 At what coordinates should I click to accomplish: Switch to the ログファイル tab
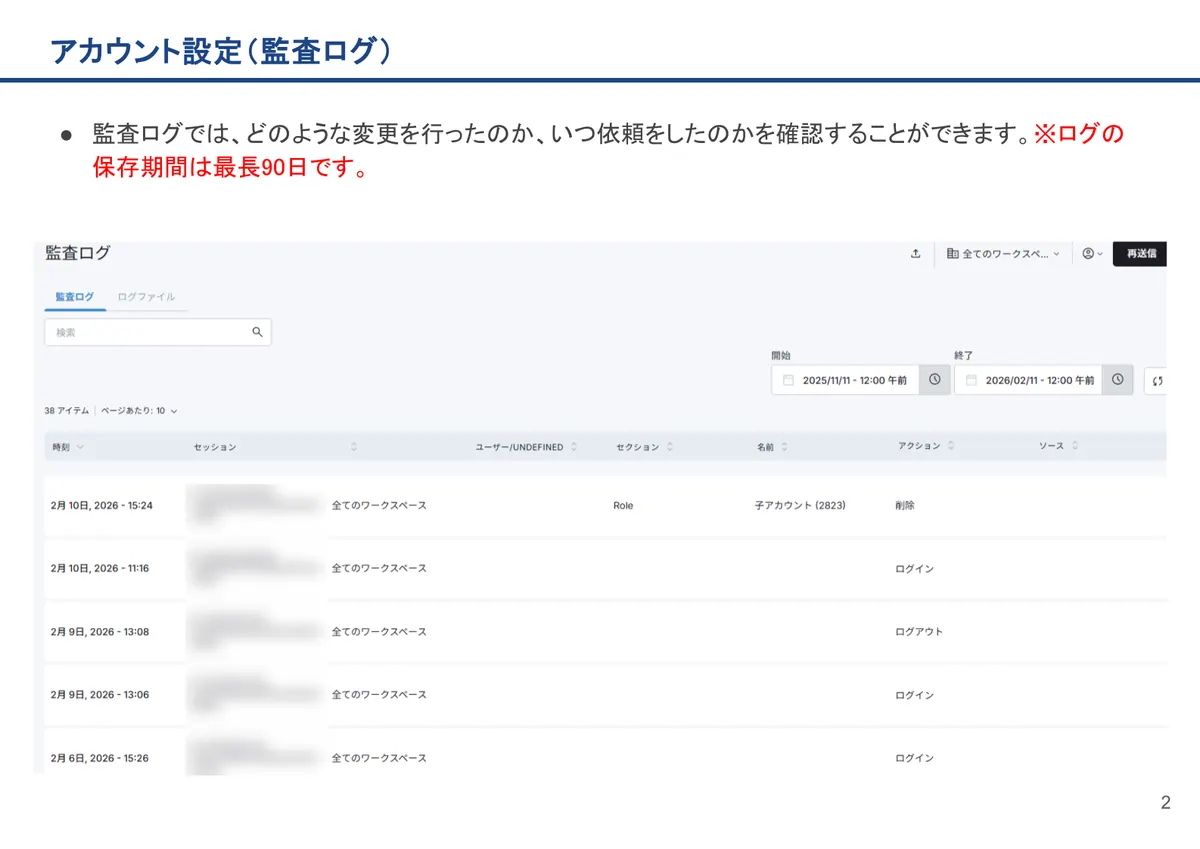click(x=146, y=297)
